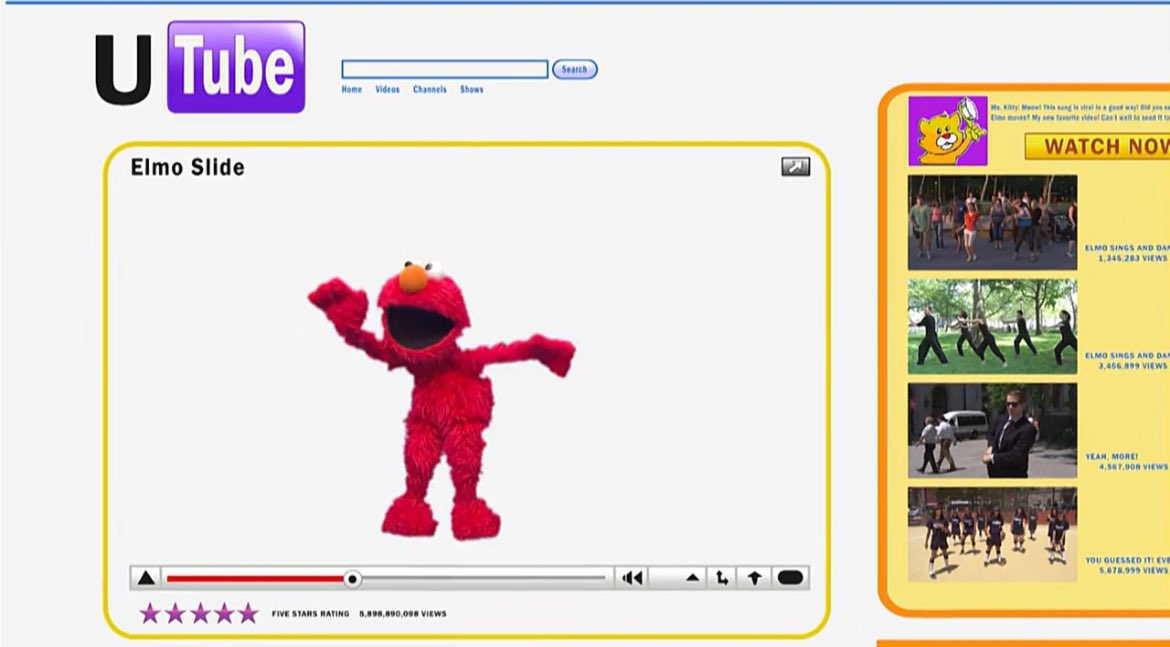Open the Home navigation link
The image size is (1170, 647).
click(x=351, y=90)
